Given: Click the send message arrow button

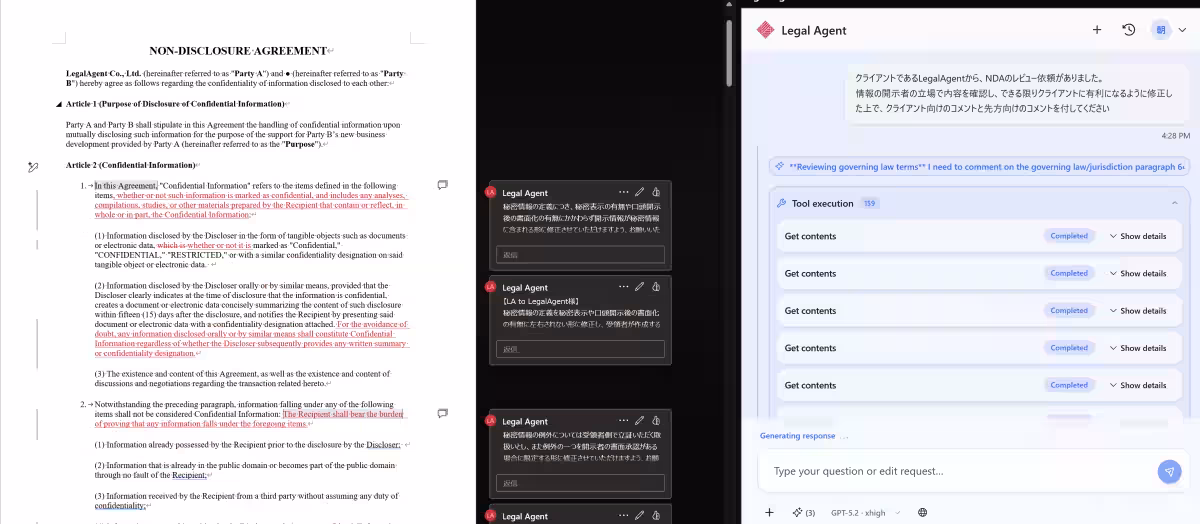Looking at the screenshot, I should coord(1168,472).
